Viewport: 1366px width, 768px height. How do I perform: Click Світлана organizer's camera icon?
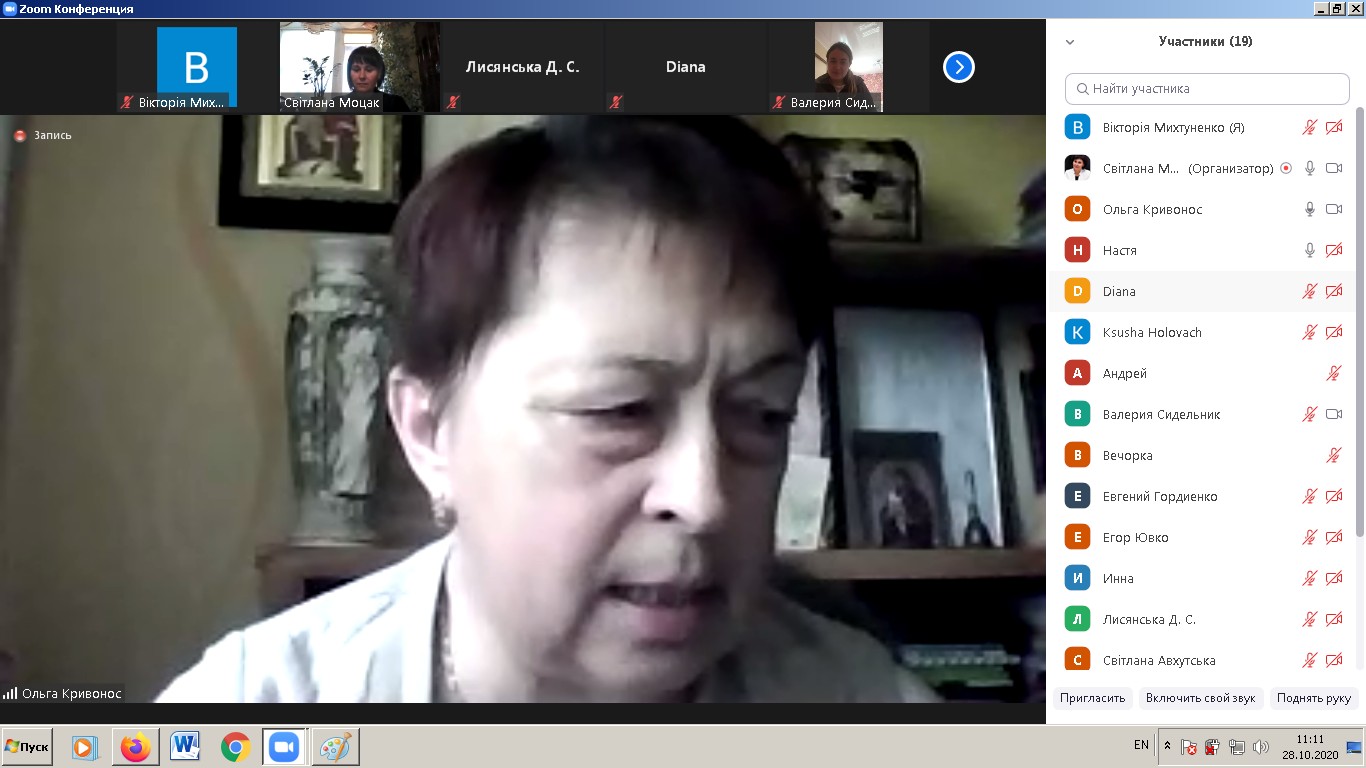click(1333, 168)
